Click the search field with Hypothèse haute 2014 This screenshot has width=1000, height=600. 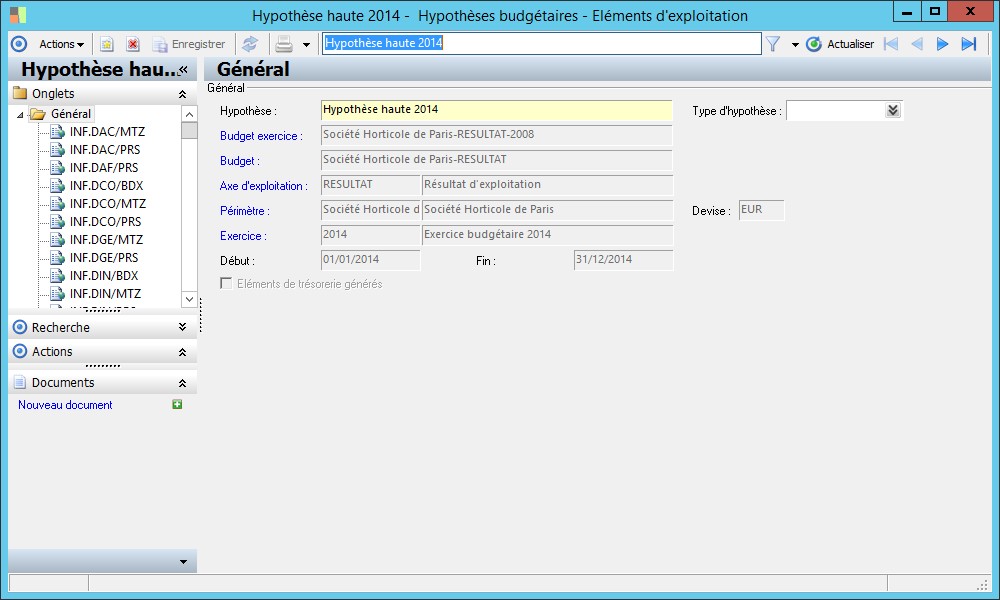[541, 43]
